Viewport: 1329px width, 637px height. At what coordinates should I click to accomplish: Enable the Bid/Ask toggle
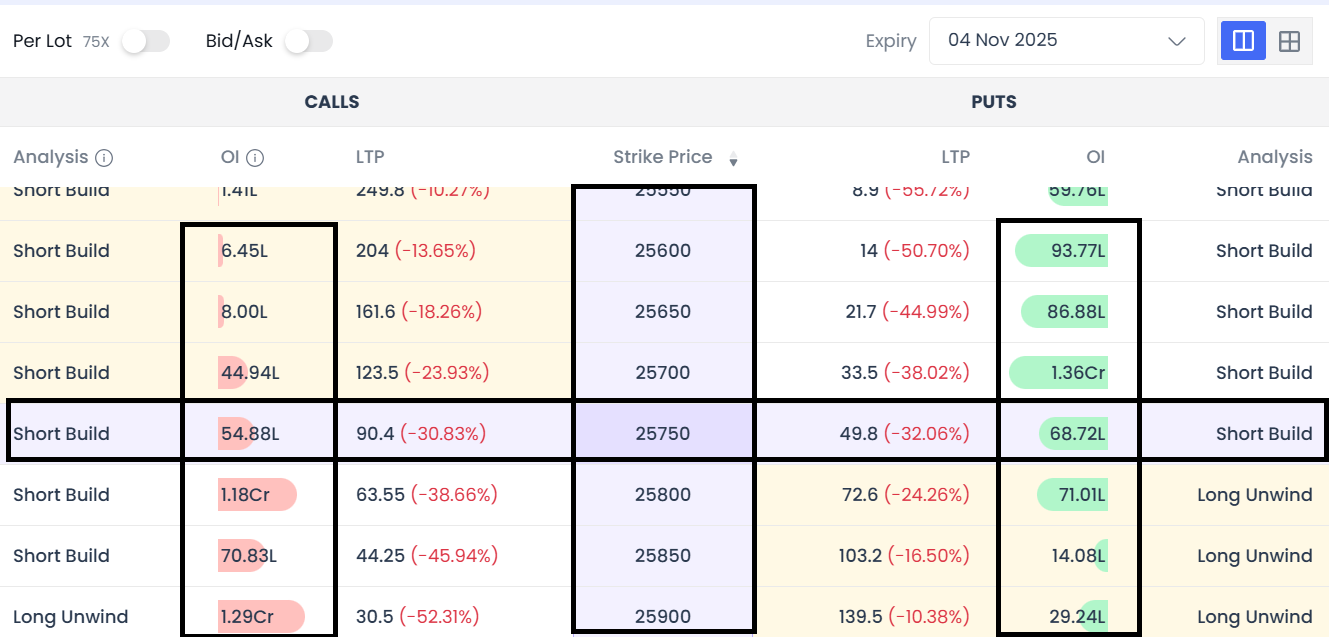click(x=308, y=41)
